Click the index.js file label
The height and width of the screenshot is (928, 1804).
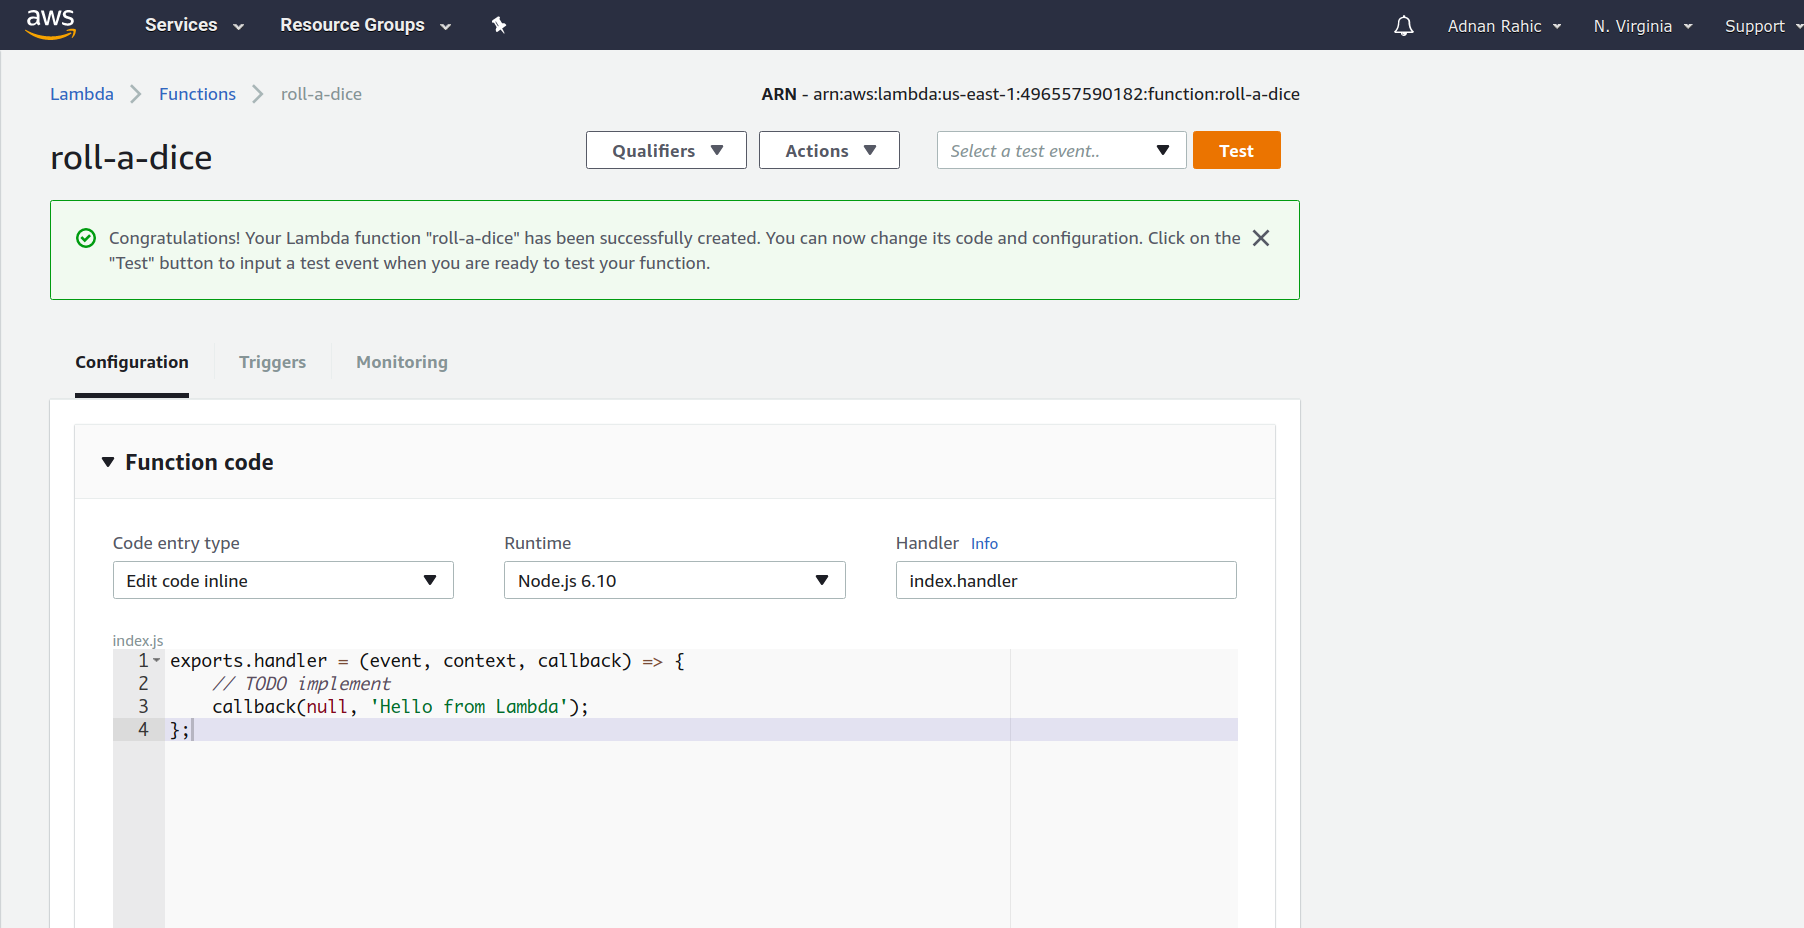point(137,640)
